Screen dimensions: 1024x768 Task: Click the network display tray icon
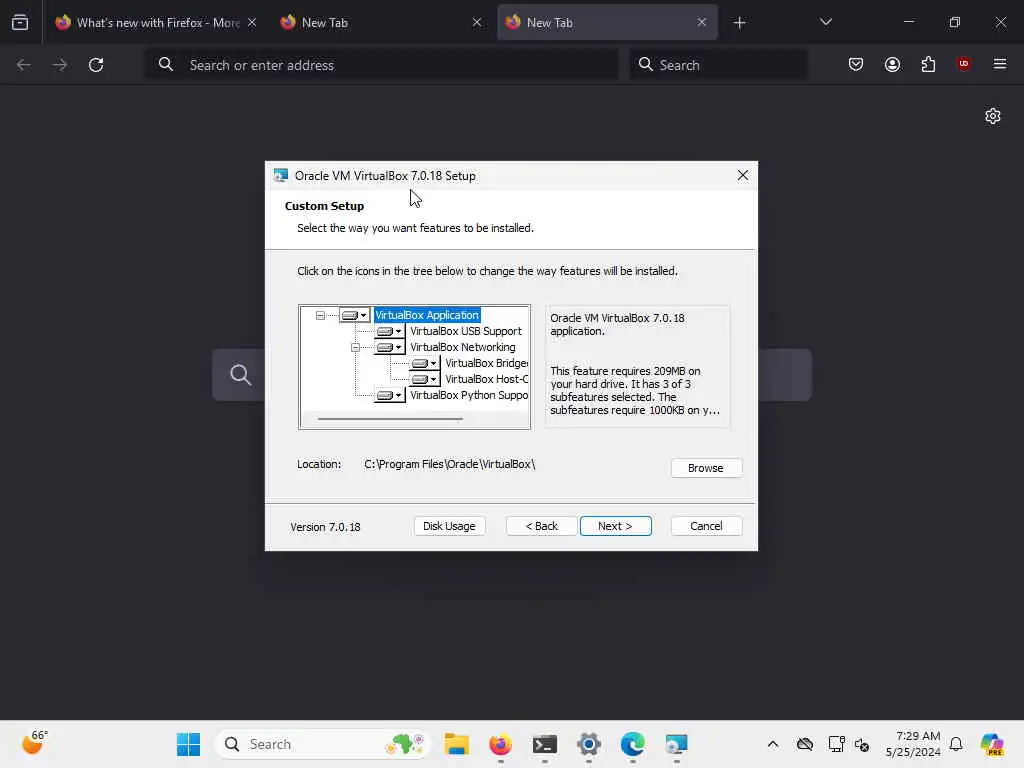[836, 744]
